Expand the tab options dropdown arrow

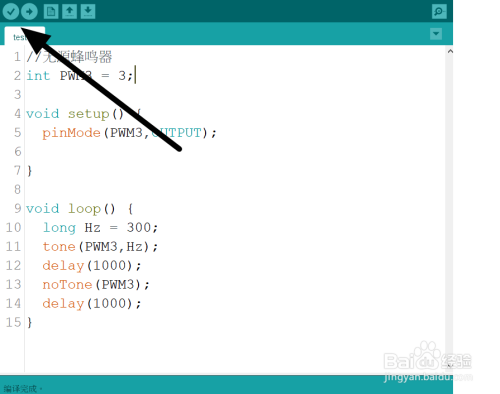pyautogui.click(x=436, y=34)
